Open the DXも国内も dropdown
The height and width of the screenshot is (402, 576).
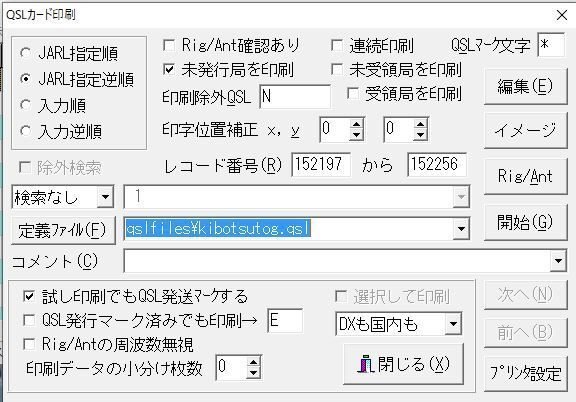[x=453, y=324]
